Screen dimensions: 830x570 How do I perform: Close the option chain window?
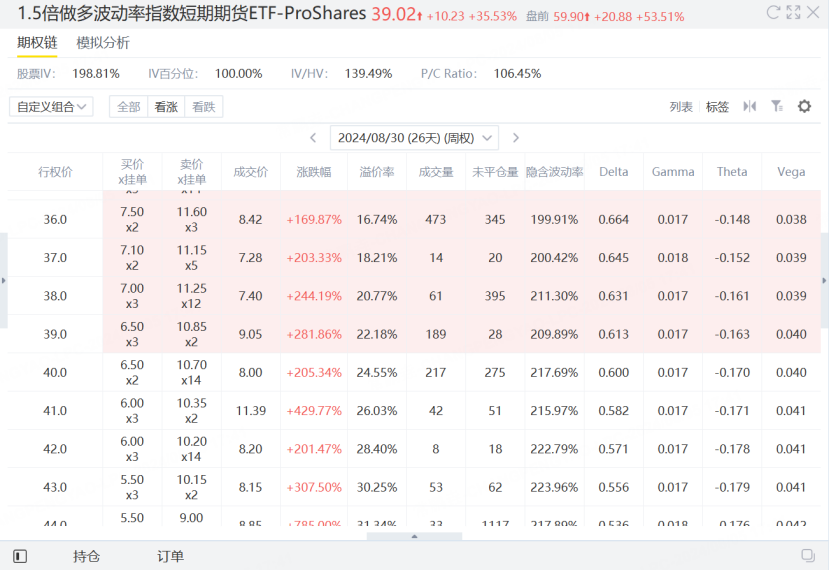coord(813,12)
